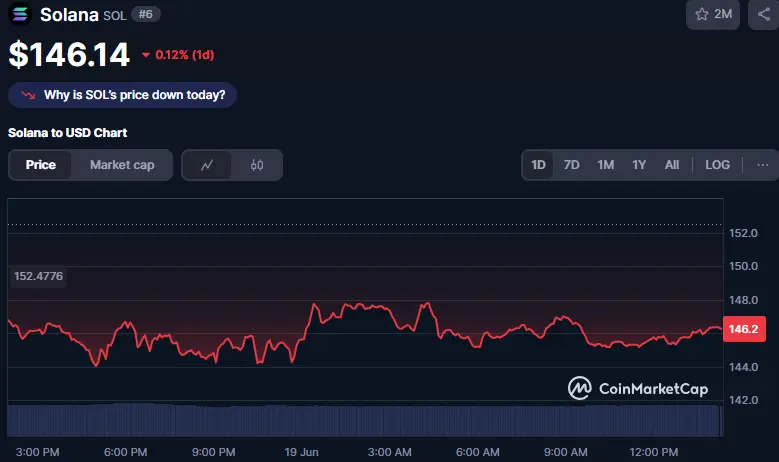The width and height of the screenshot is (779, 462).
Task: Choose the All time range
Action: (672, 165)
